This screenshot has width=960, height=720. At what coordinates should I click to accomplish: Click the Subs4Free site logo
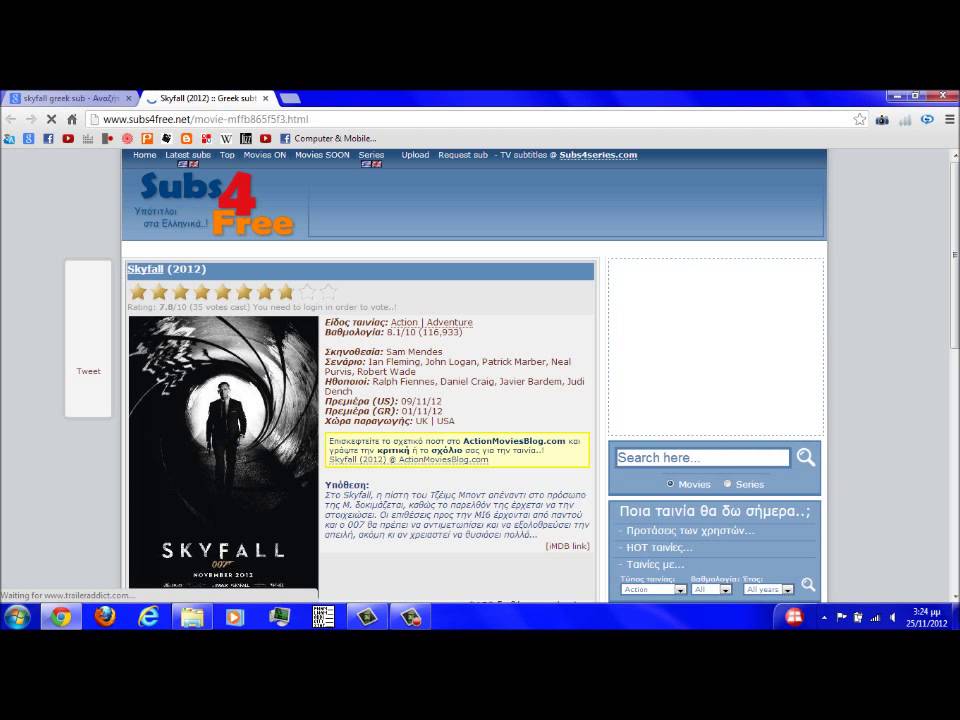214,203
